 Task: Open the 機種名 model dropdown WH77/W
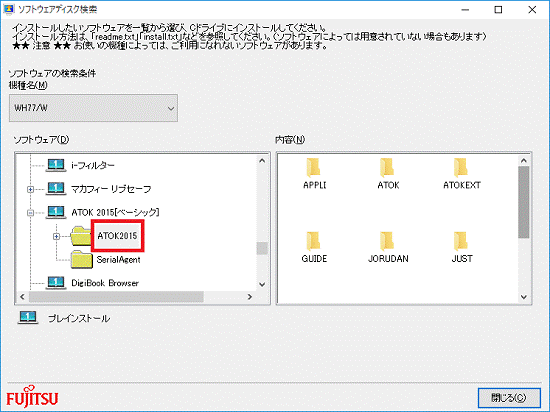point(93,108)
